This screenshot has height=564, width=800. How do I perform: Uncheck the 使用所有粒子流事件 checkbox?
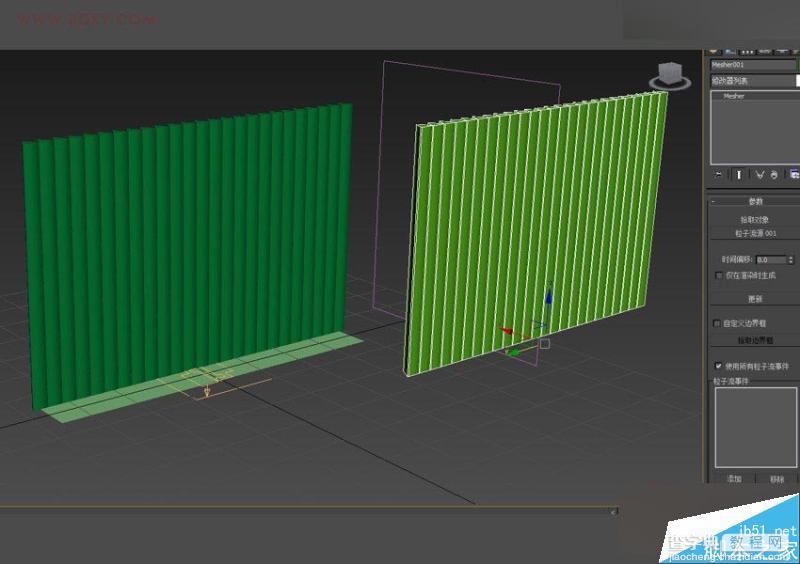coord(718,366)
